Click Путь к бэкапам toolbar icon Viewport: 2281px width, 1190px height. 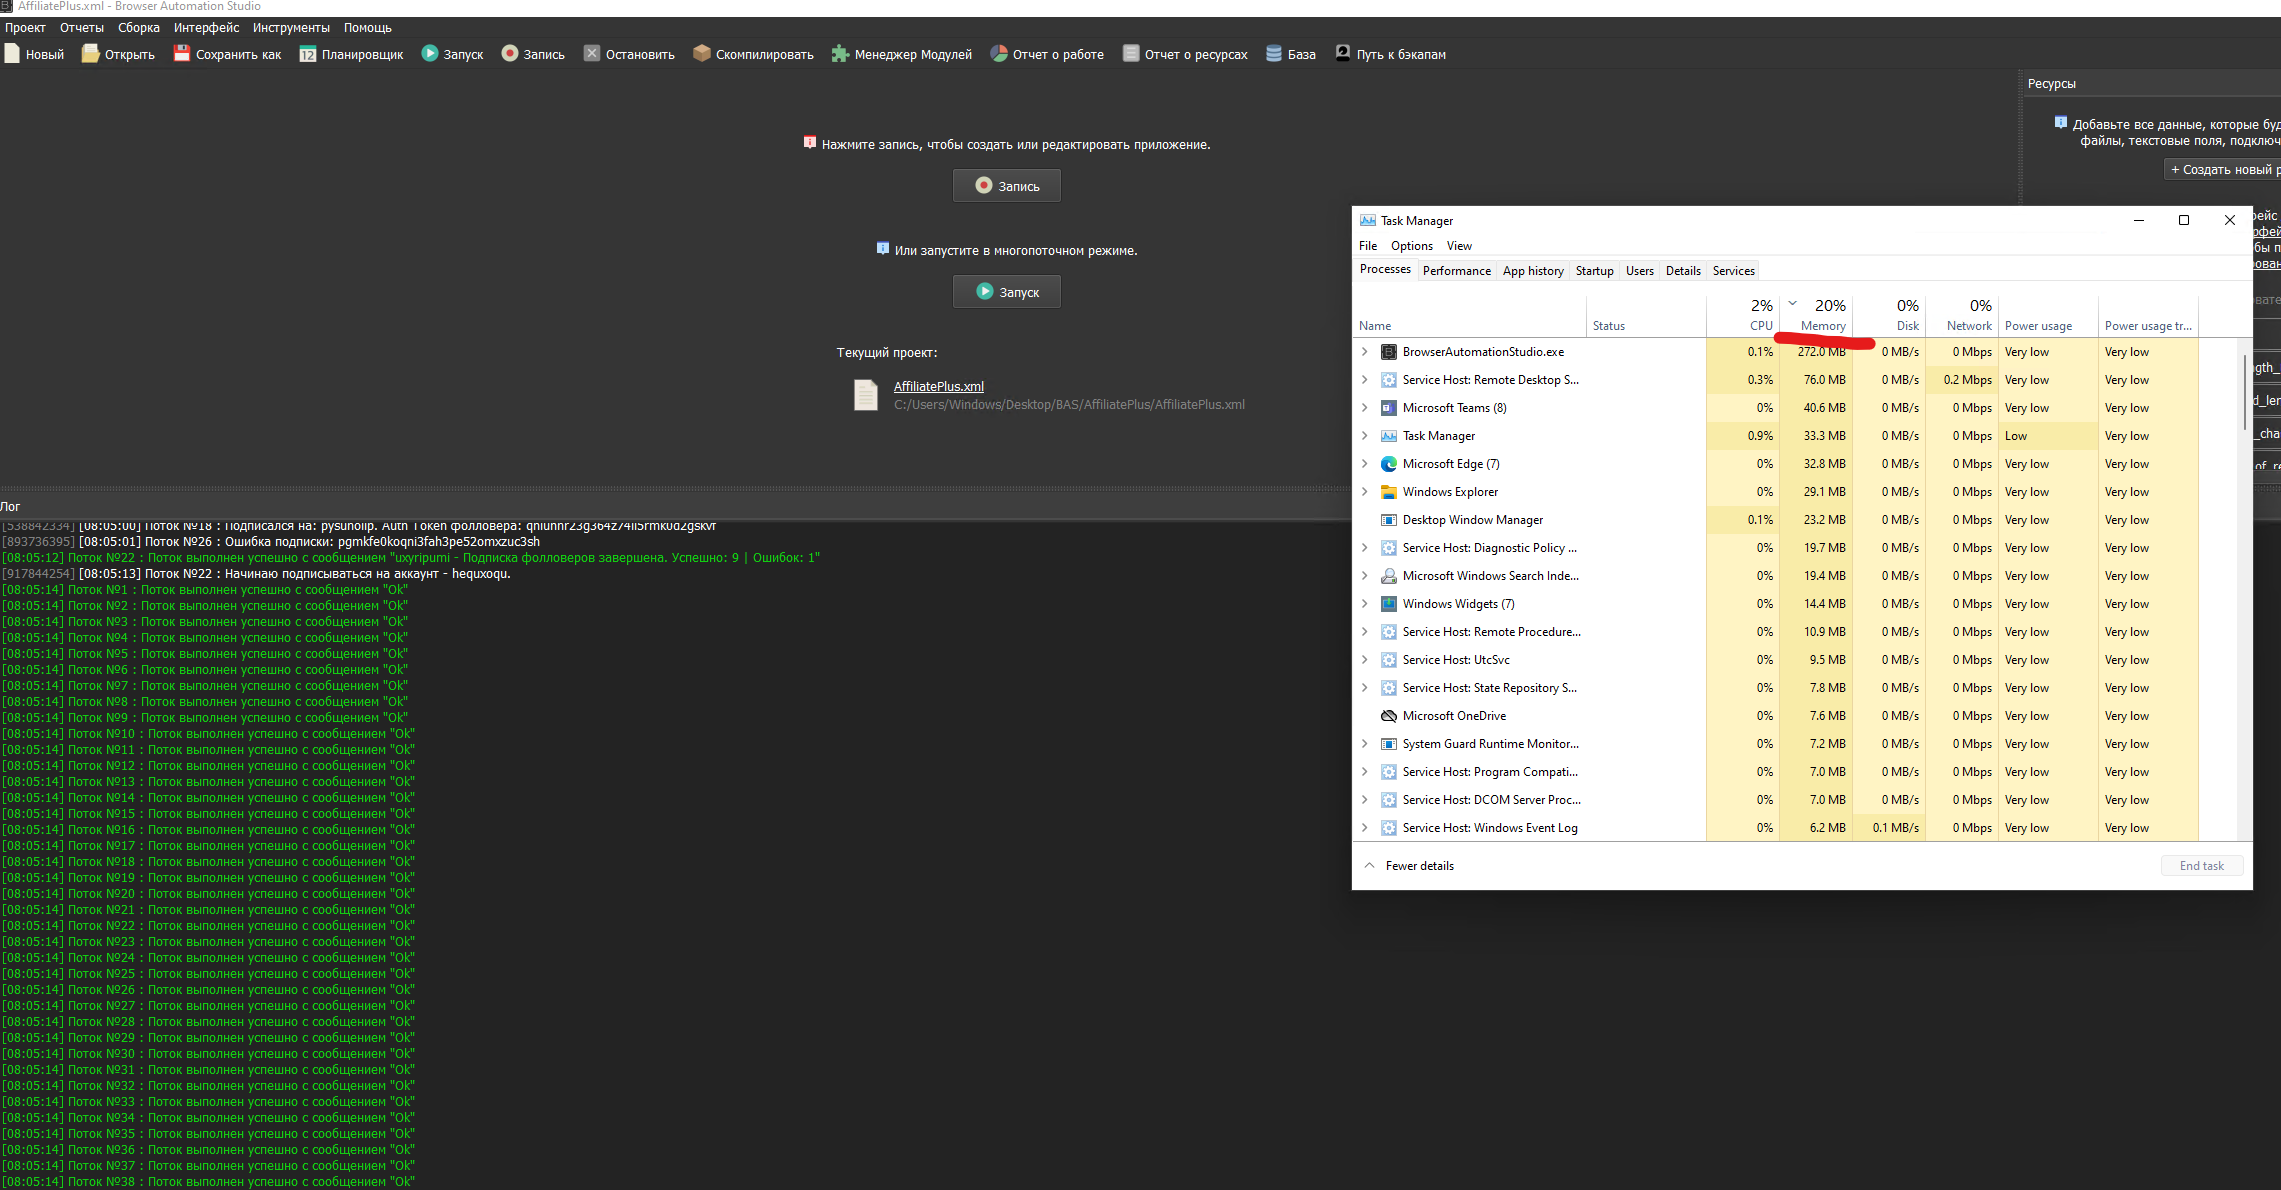1343,54
